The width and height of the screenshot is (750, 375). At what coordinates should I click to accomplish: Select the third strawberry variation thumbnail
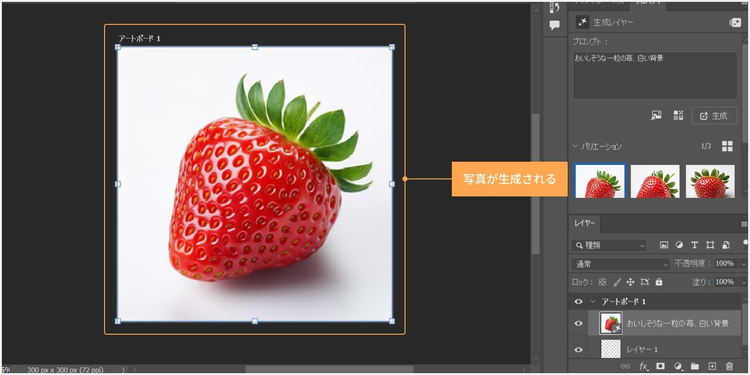pyautogui.click(x=710, y=181)
